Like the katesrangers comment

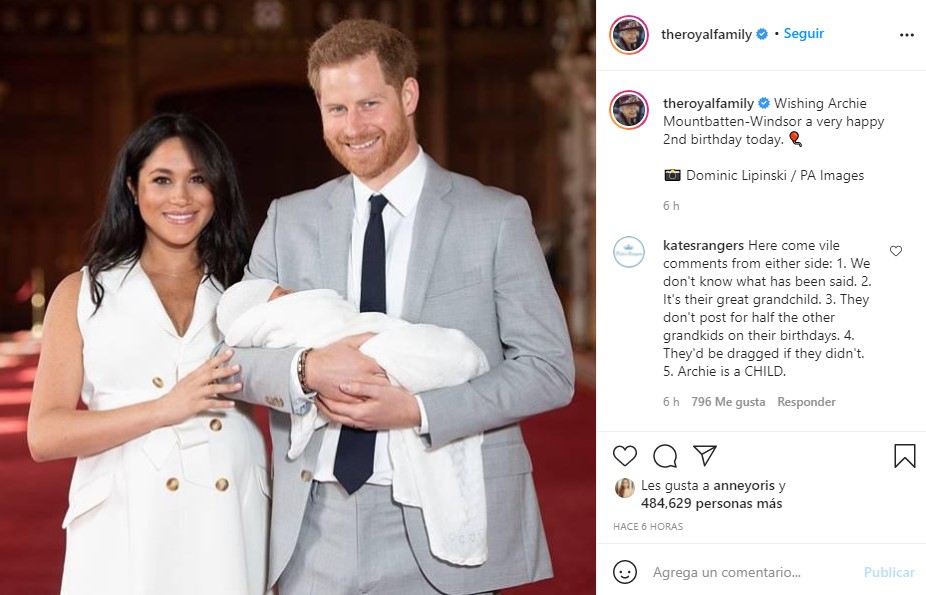click(x=896, y=251)
